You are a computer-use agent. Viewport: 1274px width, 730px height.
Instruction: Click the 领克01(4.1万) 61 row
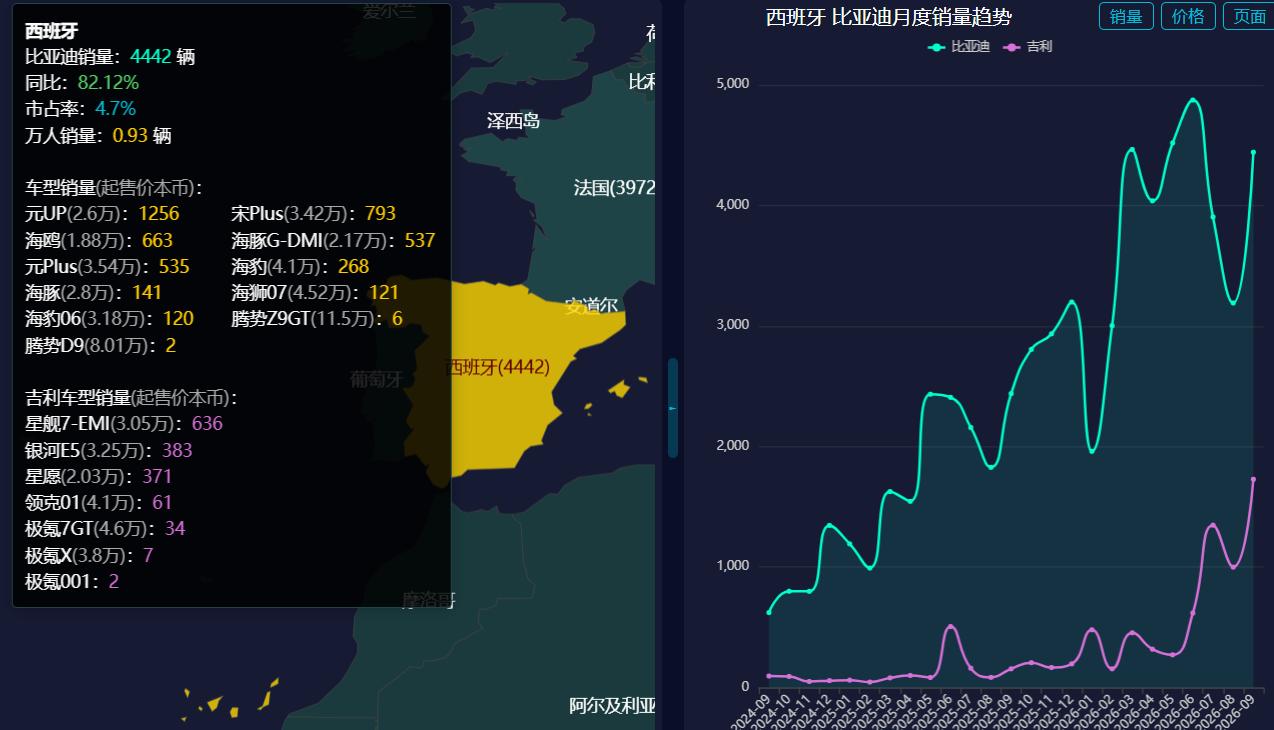pos(99,502)
